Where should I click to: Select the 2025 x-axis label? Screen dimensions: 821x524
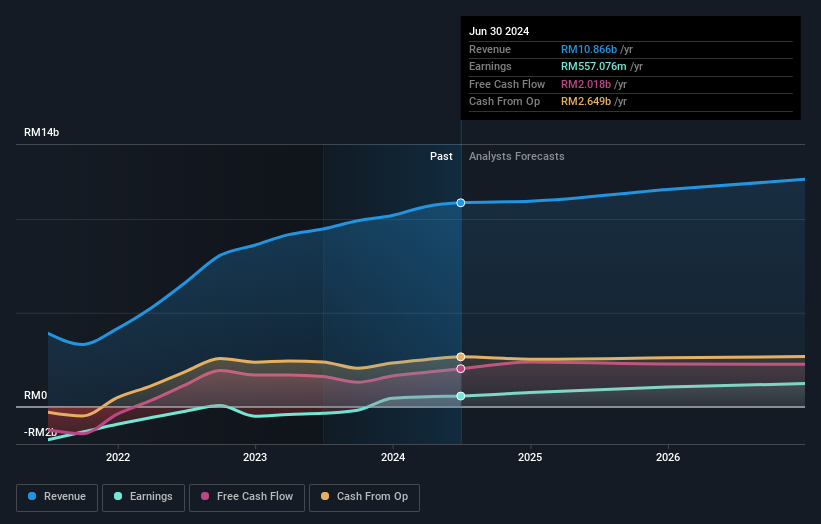tap(530, 457)
